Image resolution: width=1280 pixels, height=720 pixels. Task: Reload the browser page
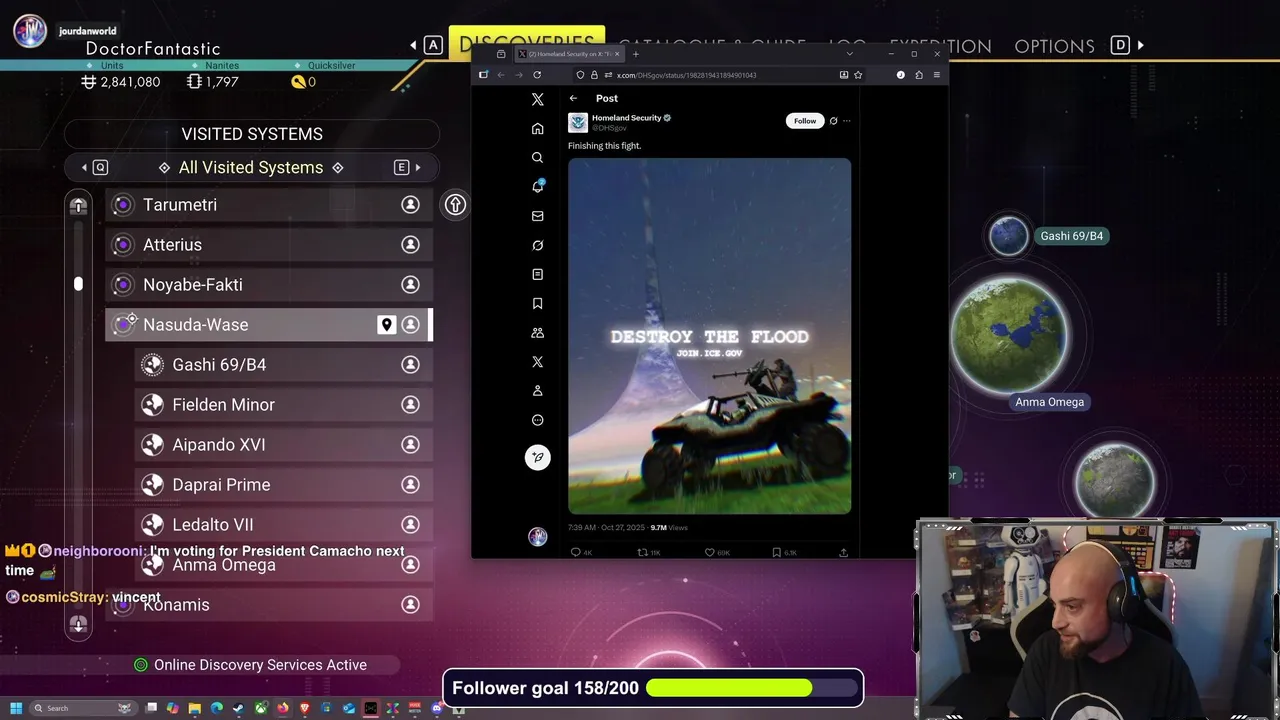point(537,75)
